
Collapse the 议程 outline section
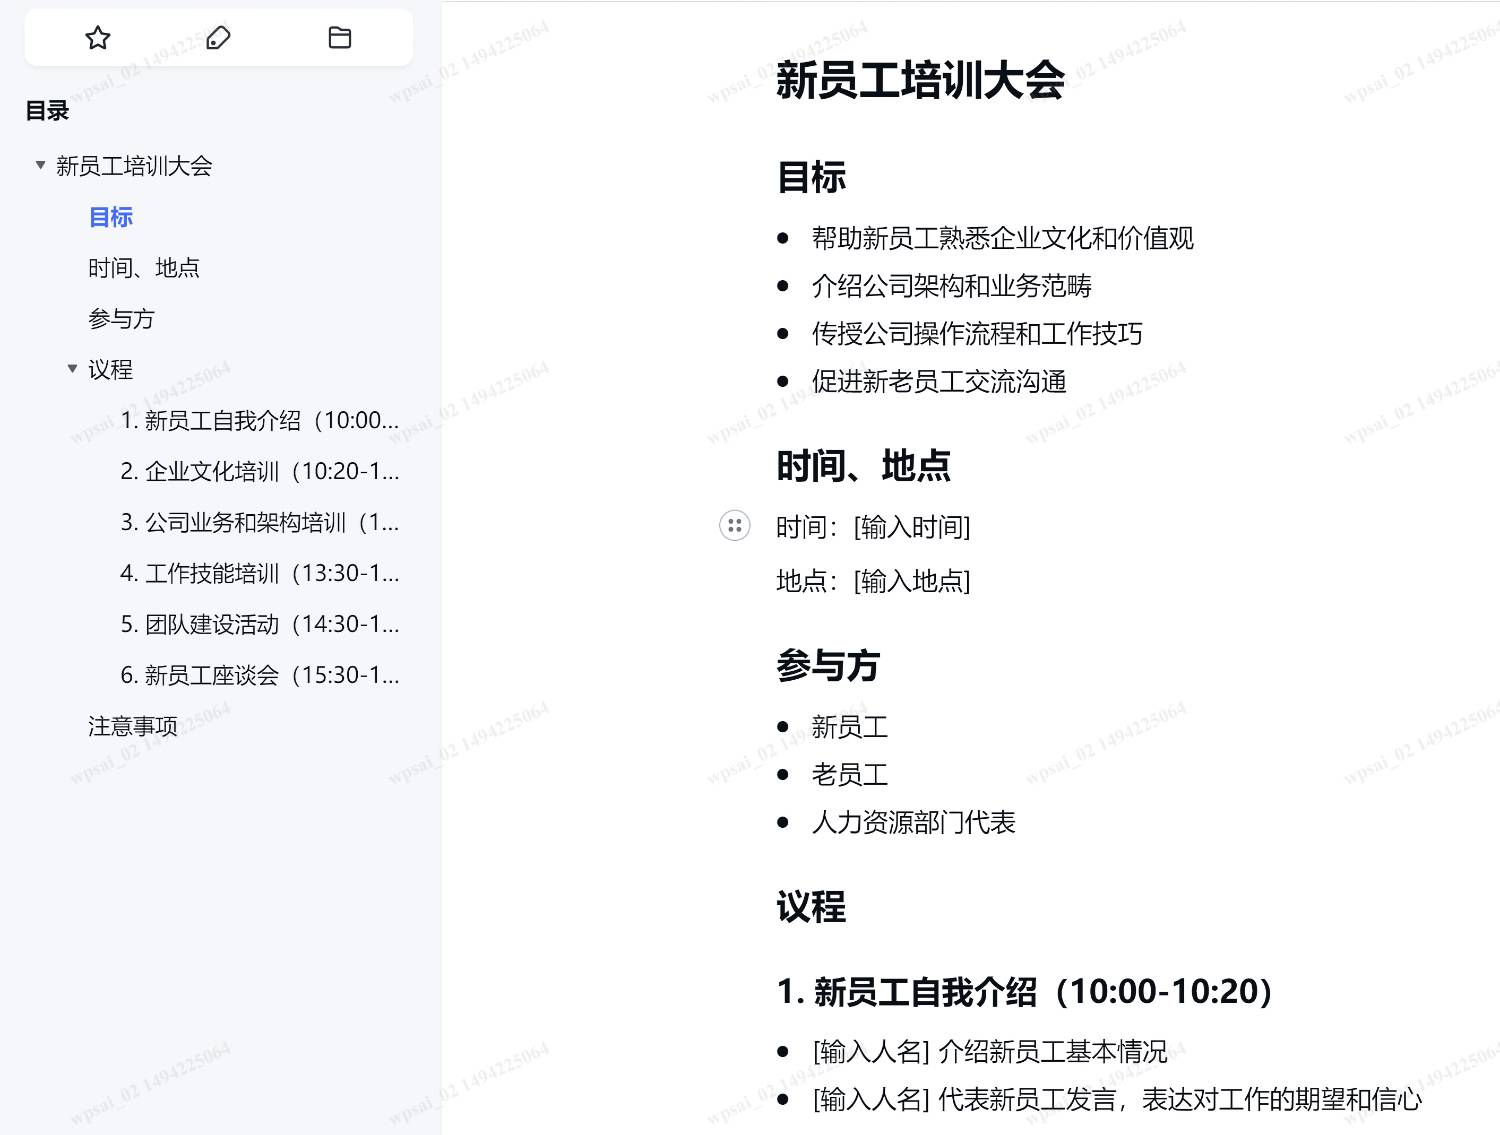click(72, 369)
